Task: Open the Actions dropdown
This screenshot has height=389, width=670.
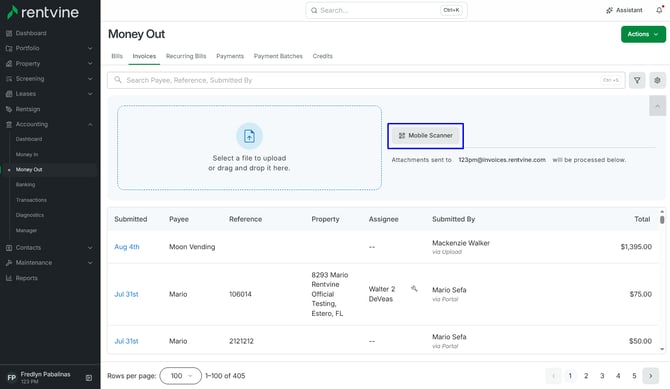Action: (643, 34)
